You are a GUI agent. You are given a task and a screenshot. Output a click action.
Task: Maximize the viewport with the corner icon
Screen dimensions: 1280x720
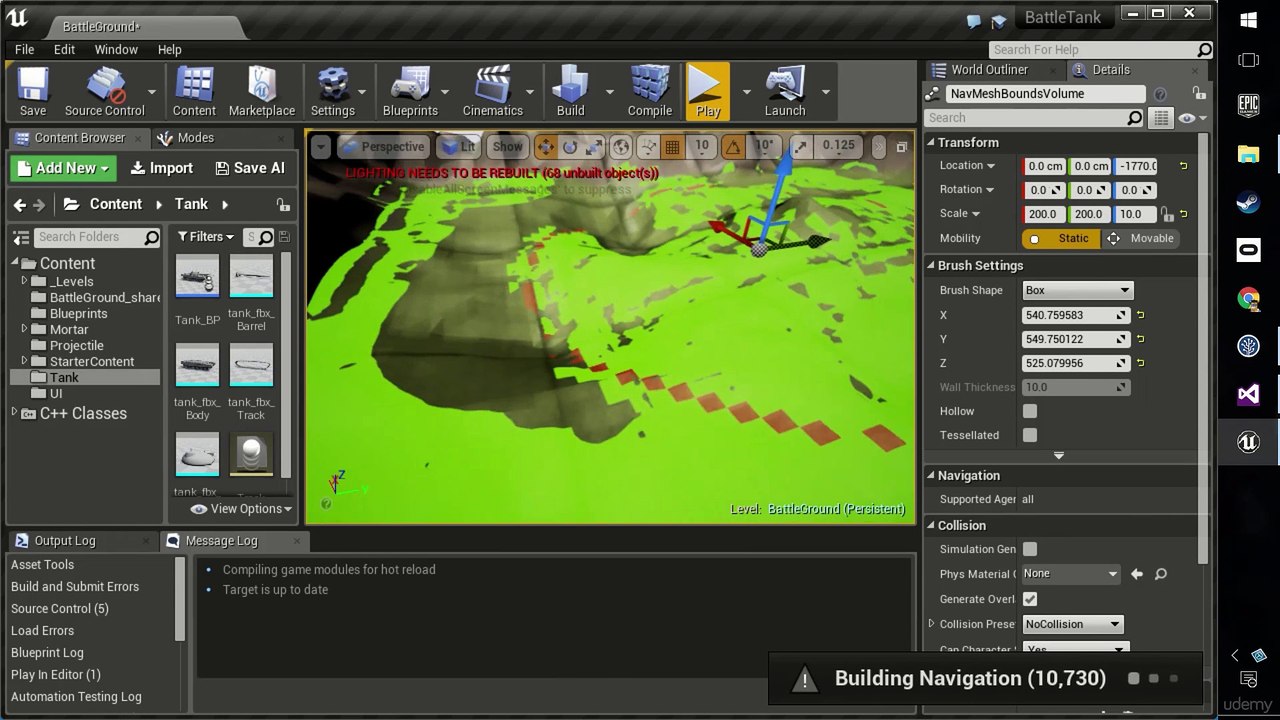[901, 147]
